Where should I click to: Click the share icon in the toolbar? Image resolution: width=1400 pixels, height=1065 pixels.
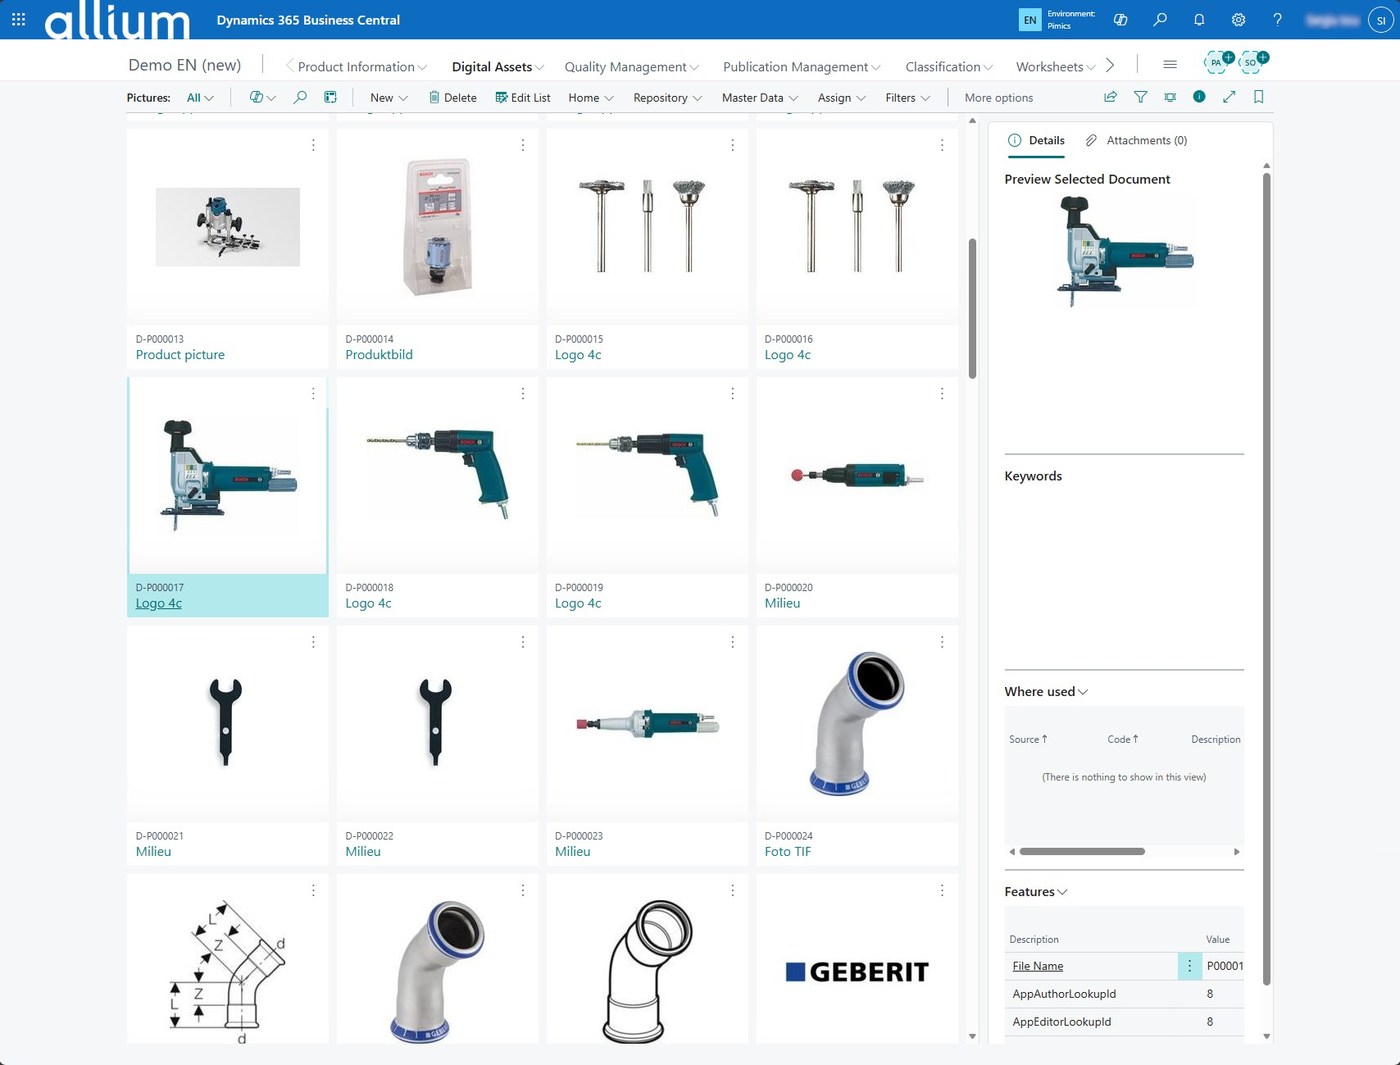point(1110,97)
